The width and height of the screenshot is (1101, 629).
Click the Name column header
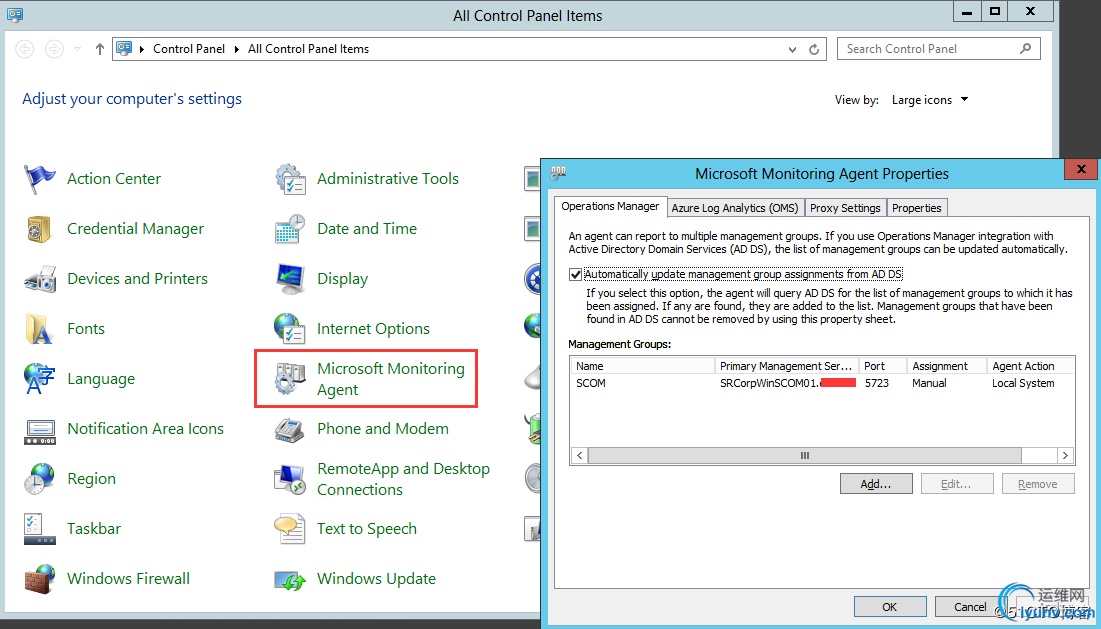[x=642, y=366]
